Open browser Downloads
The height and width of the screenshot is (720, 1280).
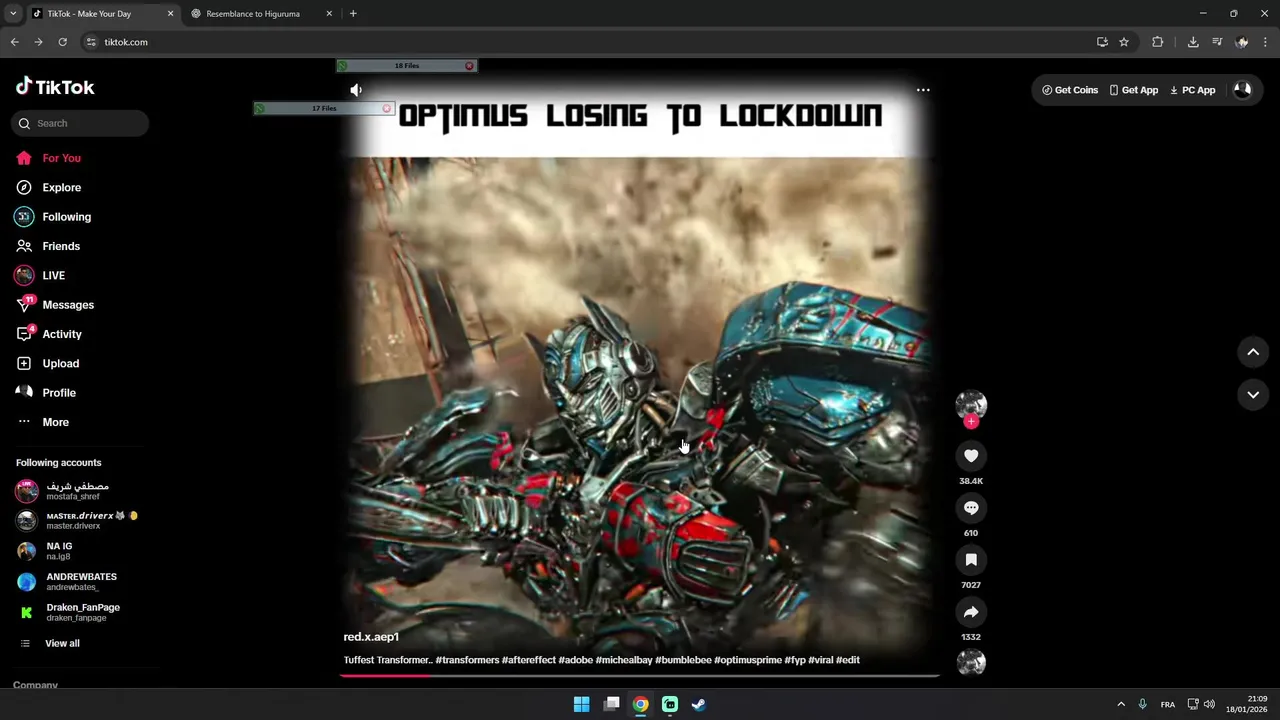1193,42
